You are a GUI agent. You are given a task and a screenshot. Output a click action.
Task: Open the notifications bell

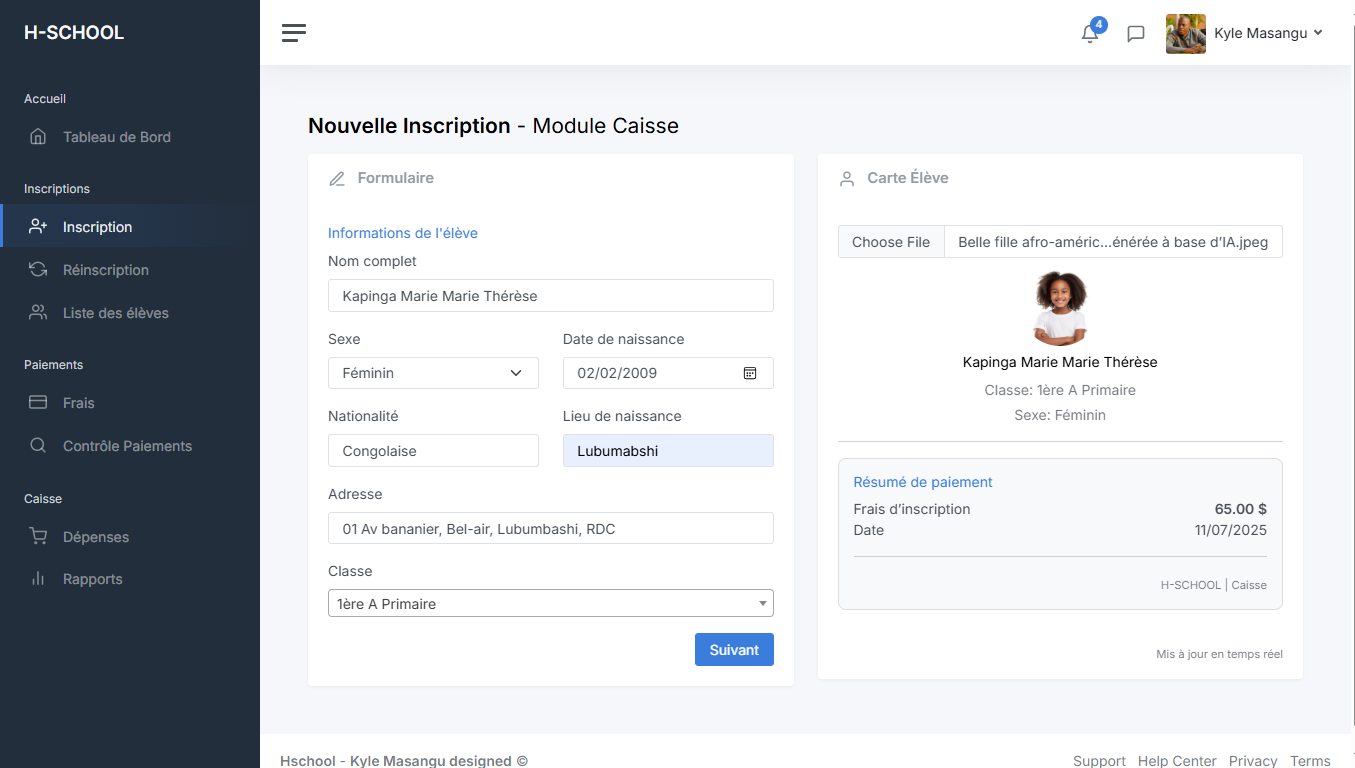point(1090,33)
